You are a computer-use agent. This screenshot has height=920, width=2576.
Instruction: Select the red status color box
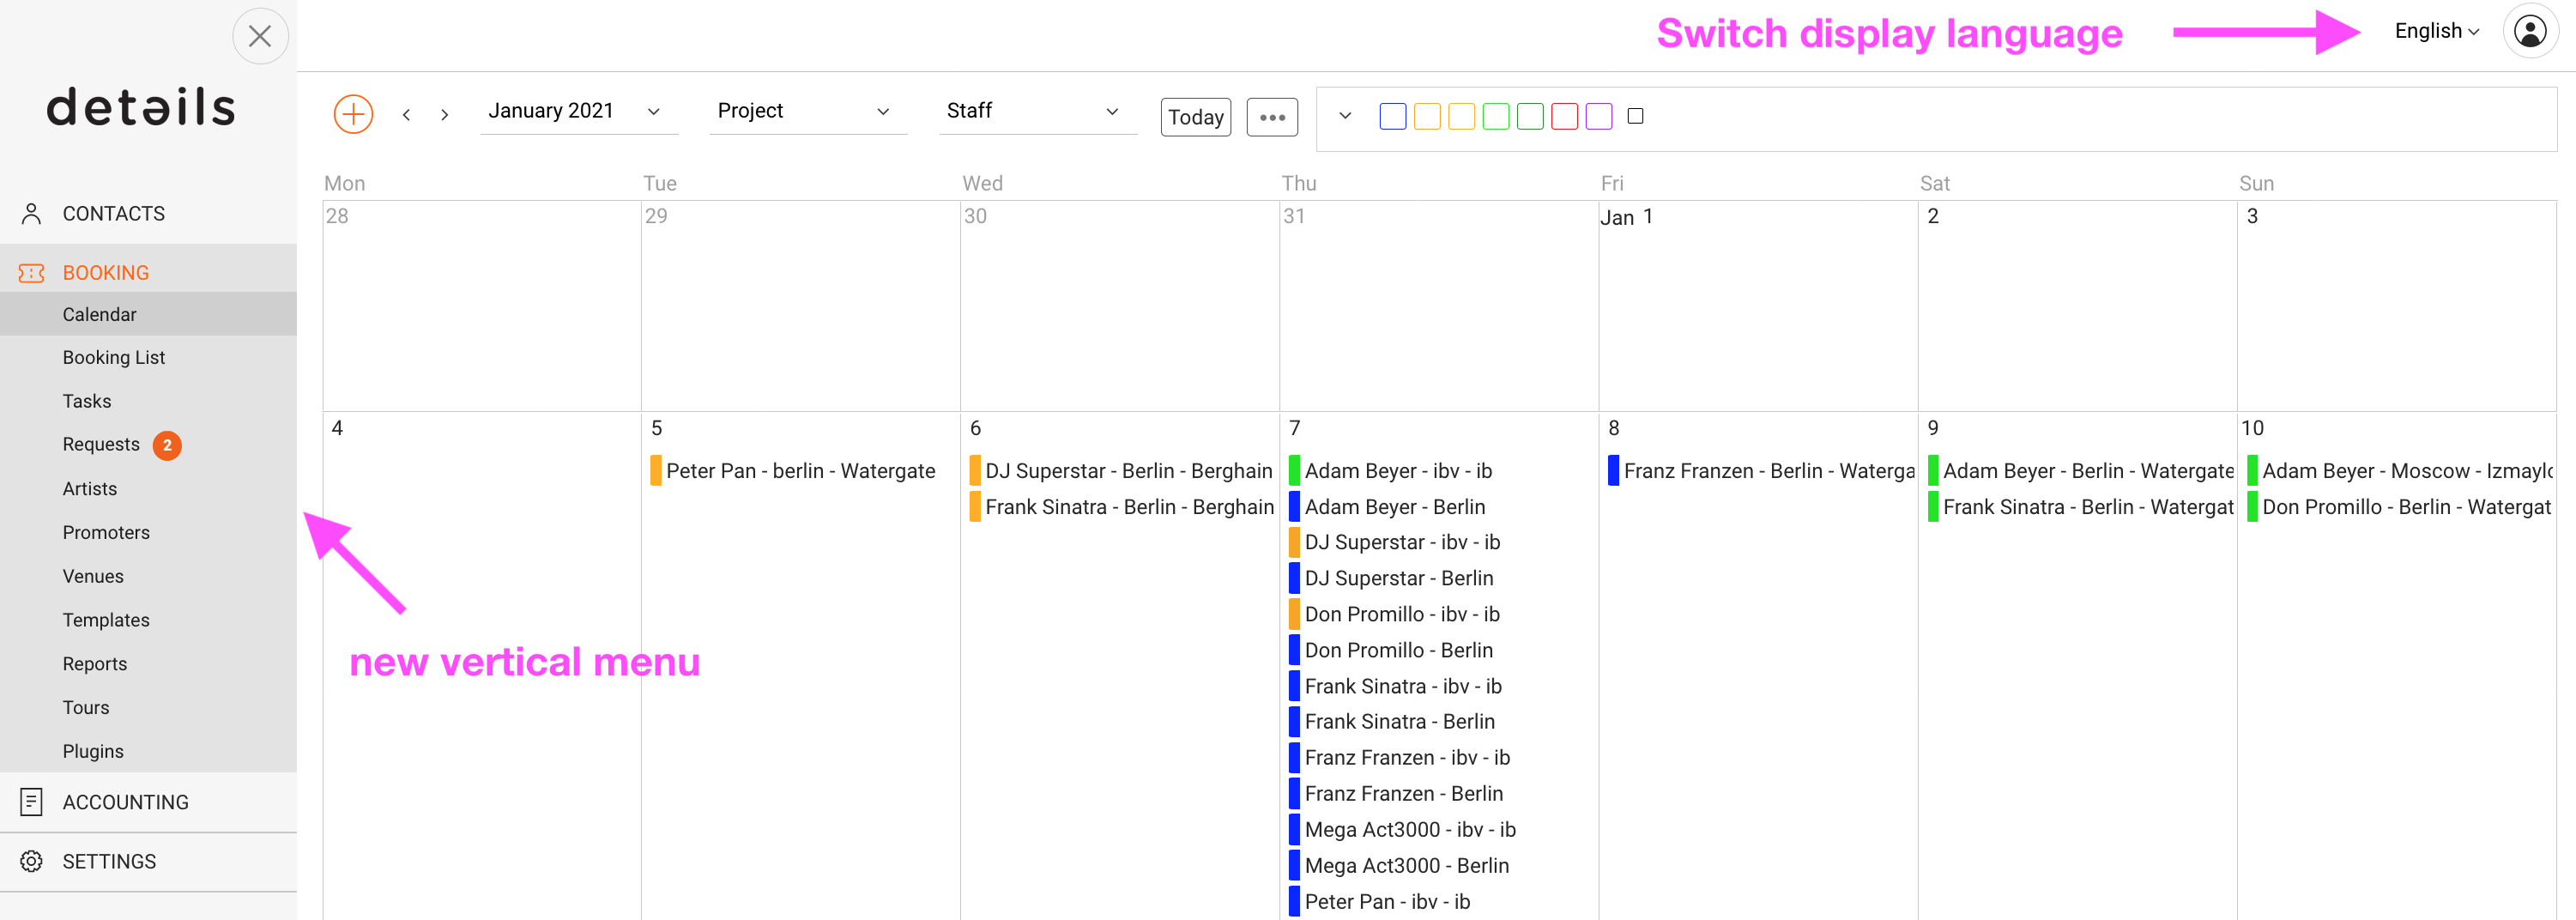coord(1564,116)
